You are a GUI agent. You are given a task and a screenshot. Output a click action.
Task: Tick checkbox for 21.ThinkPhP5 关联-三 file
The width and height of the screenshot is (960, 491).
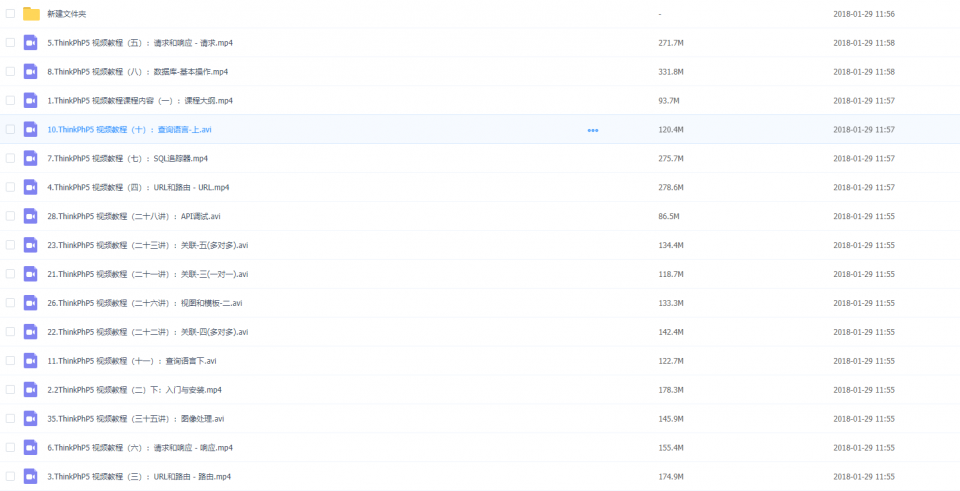click(x=10, y=274)
